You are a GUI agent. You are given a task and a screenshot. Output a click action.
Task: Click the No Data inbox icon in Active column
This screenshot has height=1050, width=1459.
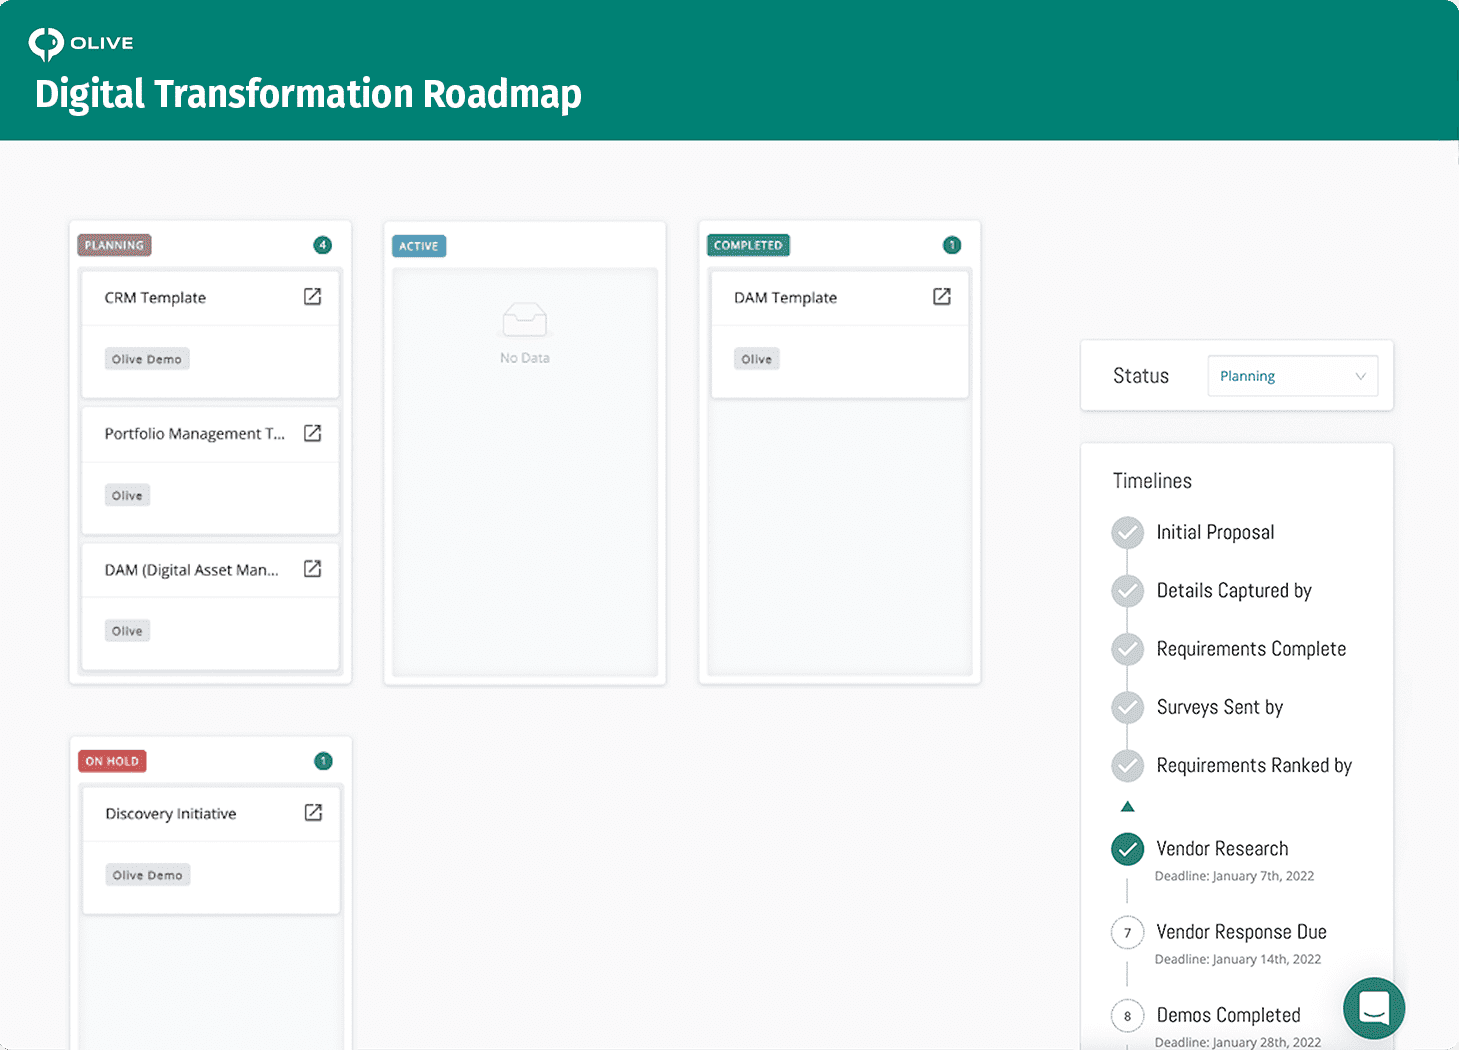[x=524, y=320]
